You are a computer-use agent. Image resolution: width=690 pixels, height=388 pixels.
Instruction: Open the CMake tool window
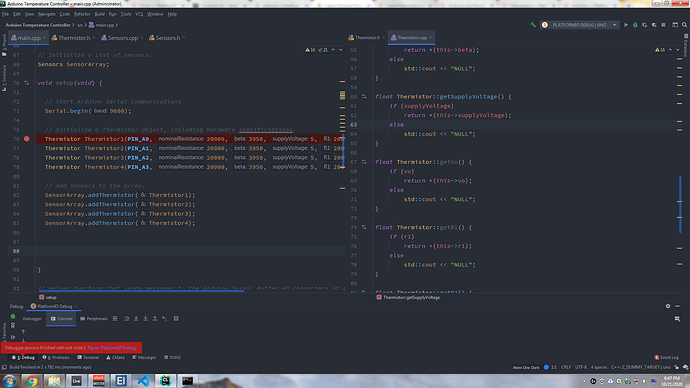point(115,358)
